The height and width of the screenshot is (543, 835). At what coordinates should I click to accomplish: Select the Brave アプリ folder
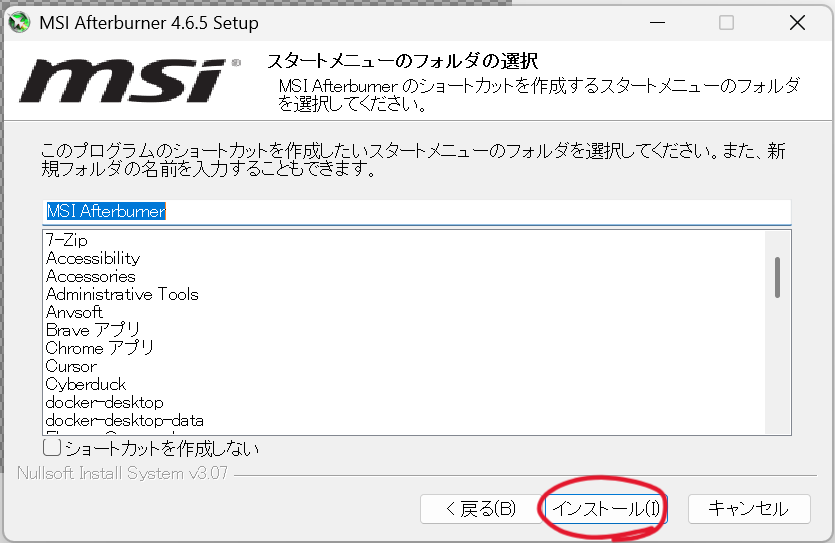(93, 330)
